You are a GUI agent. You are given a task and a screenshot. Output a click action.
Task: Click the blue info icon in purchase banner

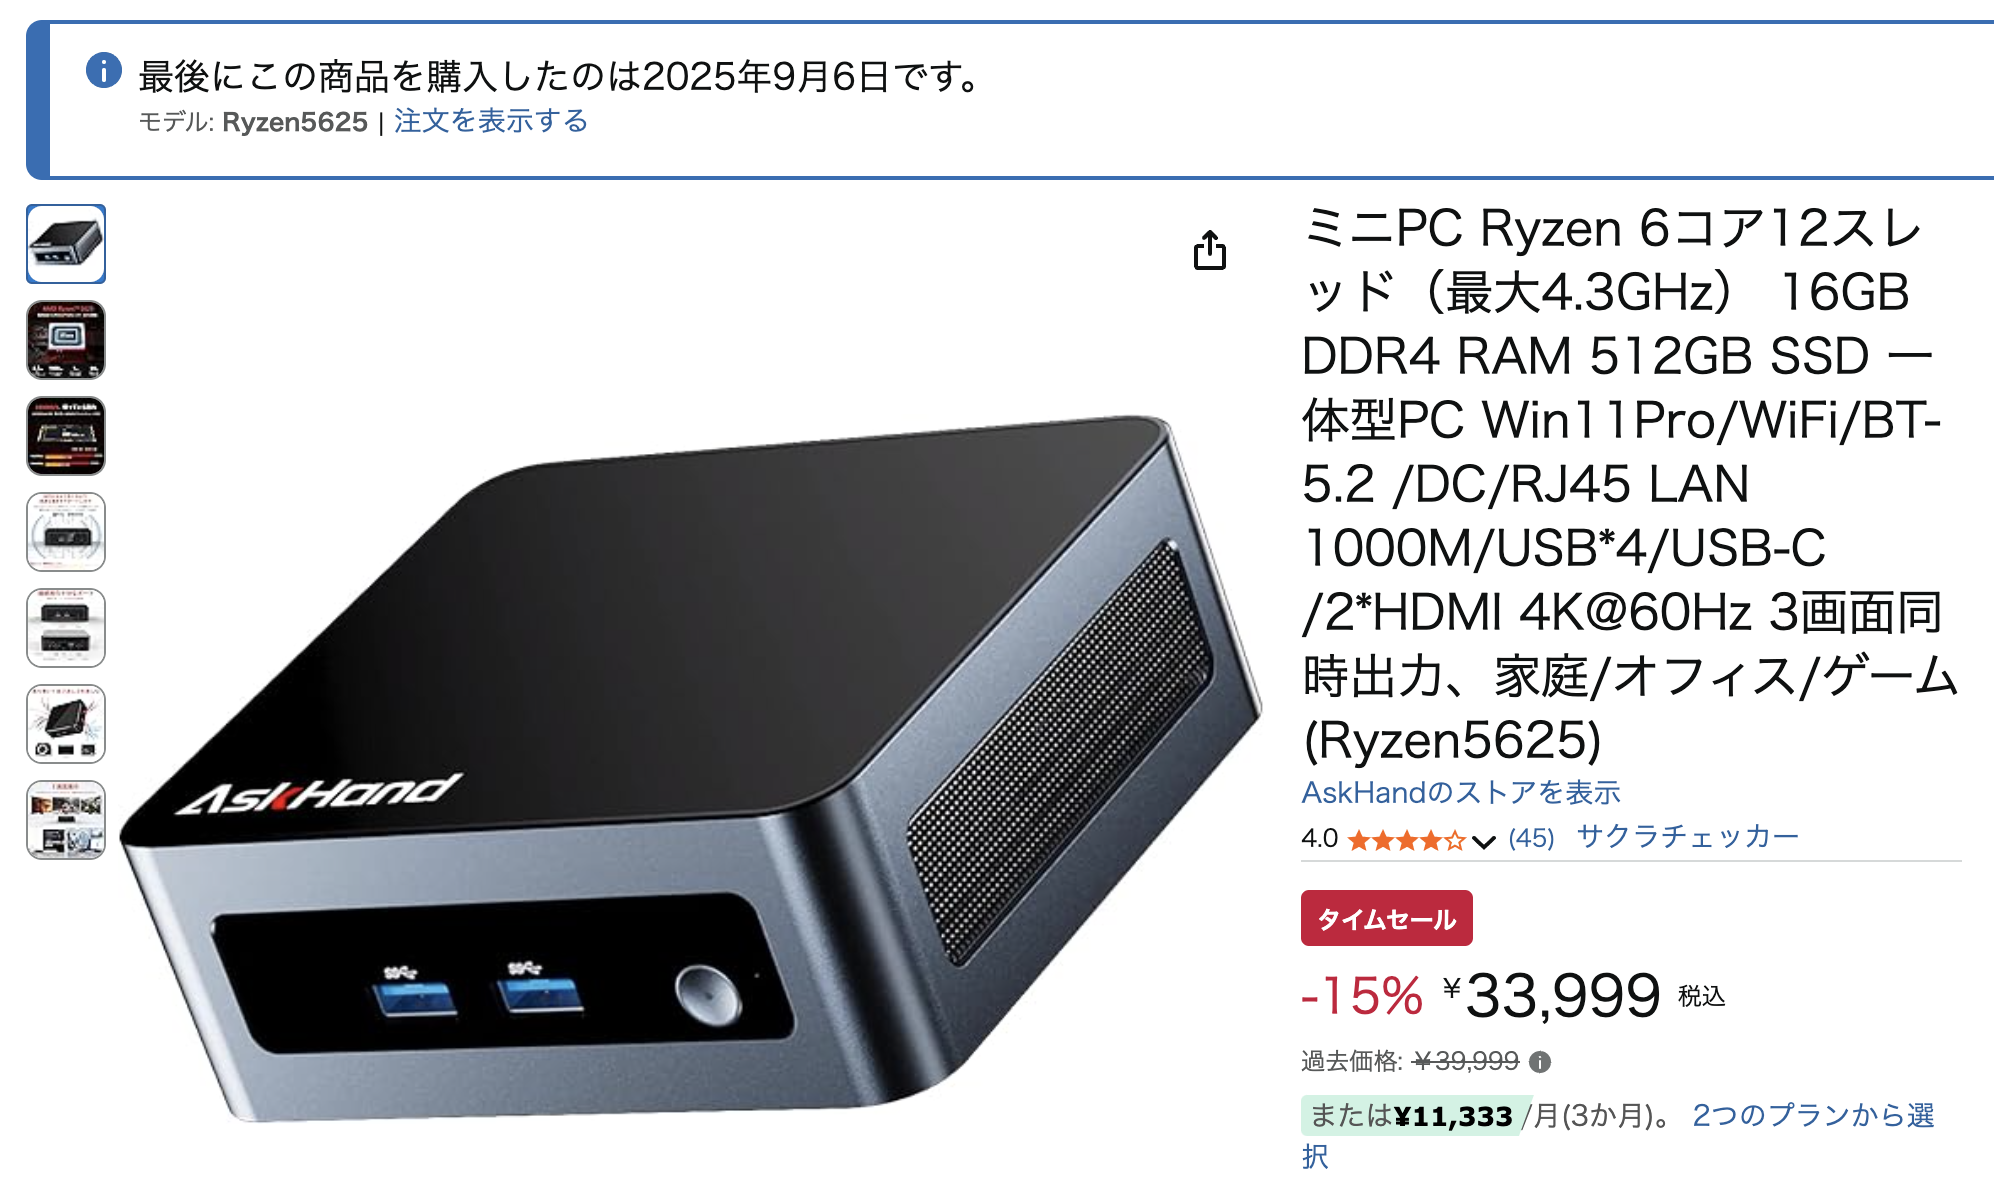coord(104,70)
